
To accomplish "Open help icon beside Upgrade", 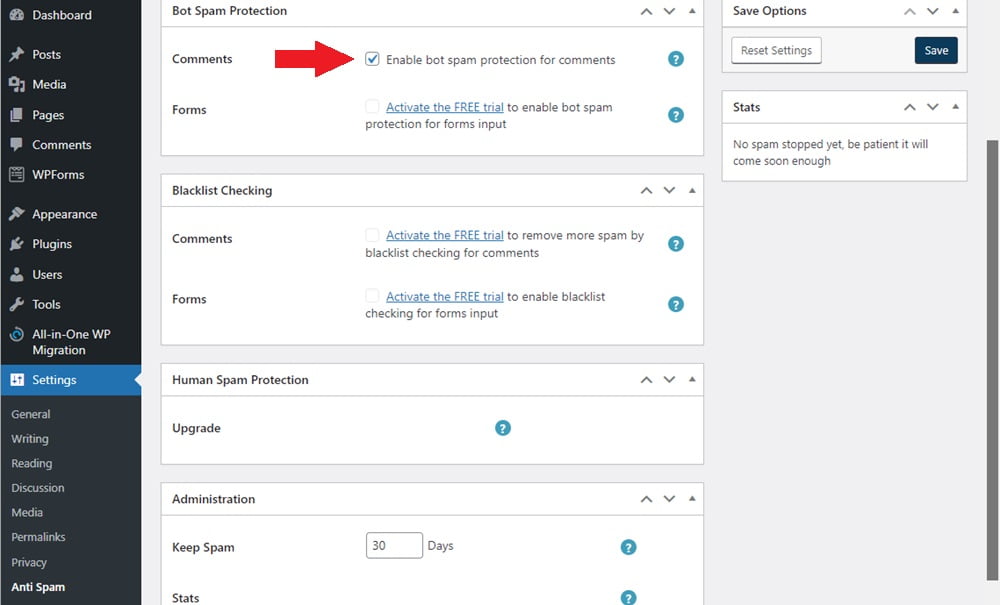I will coord(503,428).
